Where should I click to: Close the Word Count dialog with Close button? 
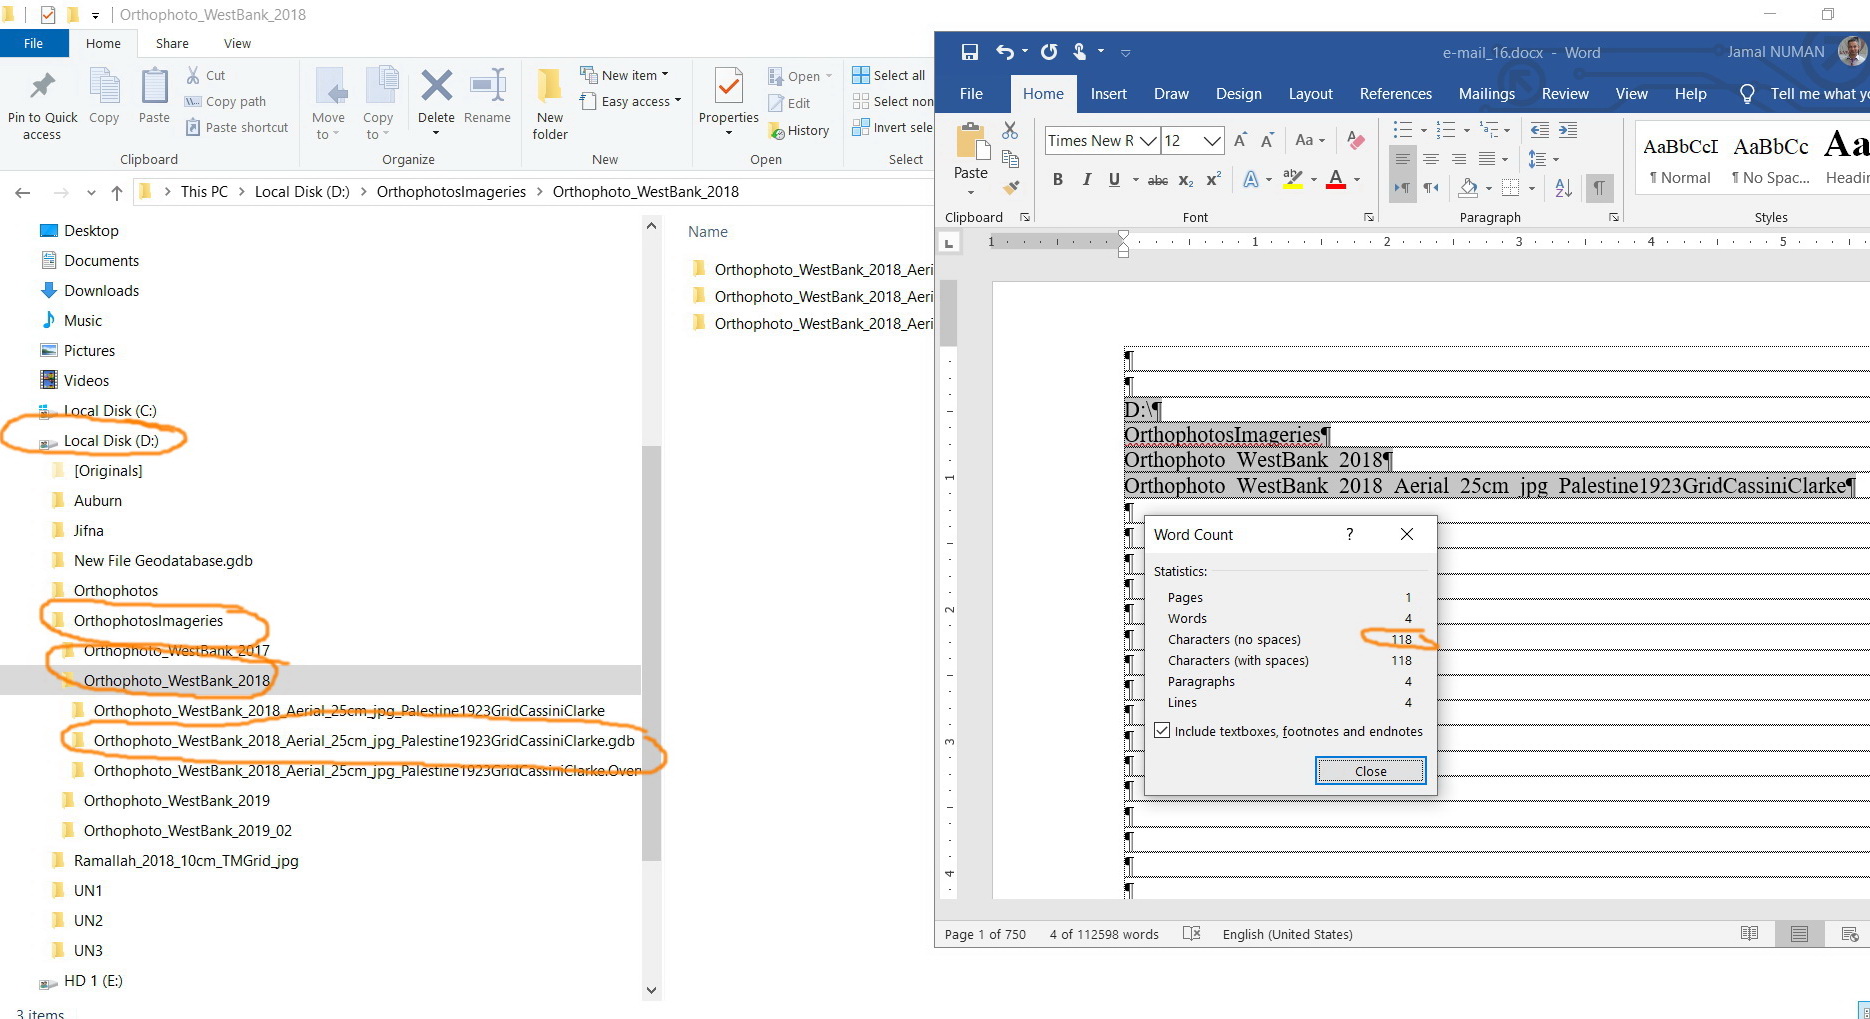[1370, 771]
